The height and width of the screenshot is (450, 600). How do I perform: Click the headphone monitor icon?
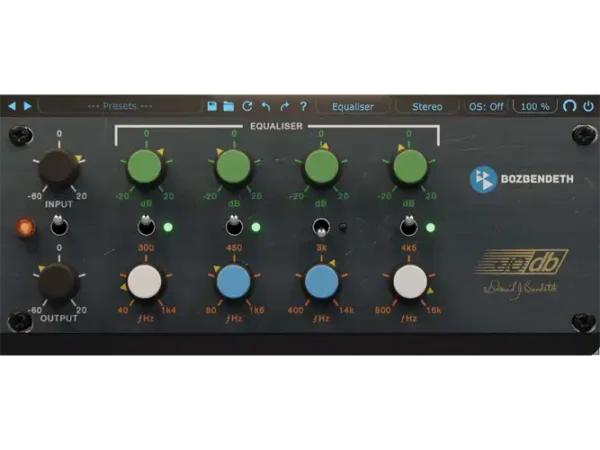pos(569,106)
